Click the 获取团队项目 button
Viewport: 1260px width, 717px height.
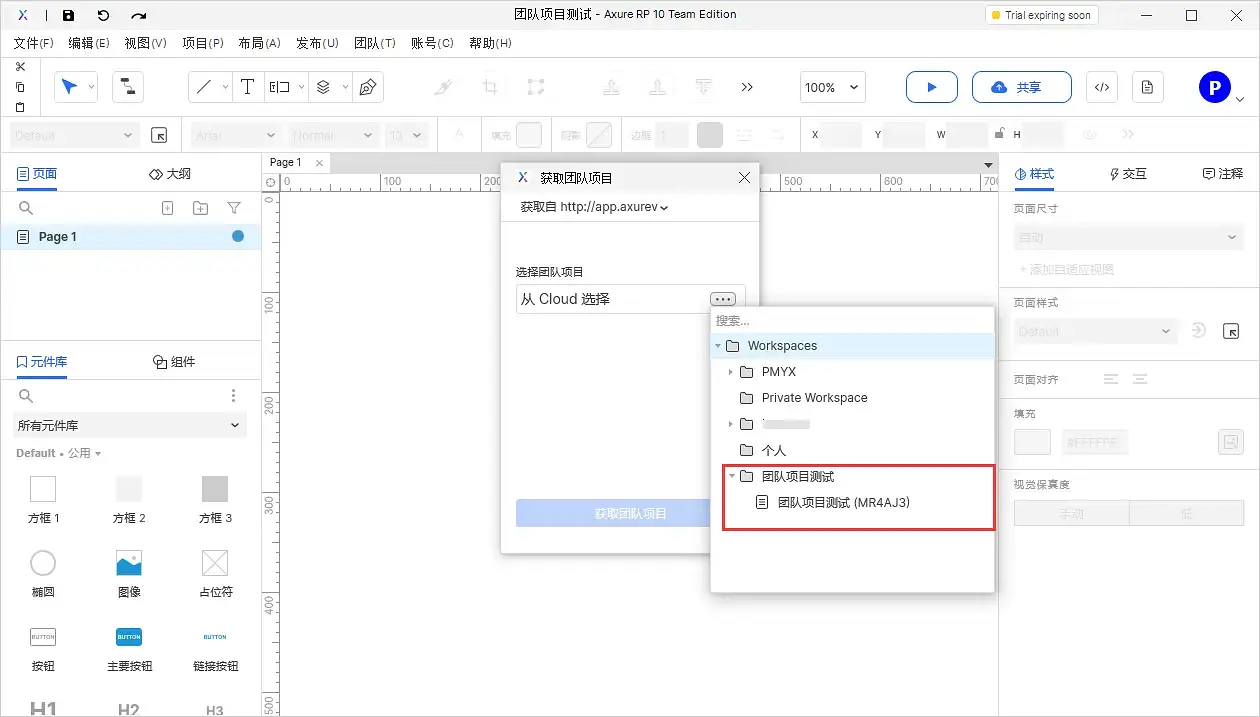[614, 512]
